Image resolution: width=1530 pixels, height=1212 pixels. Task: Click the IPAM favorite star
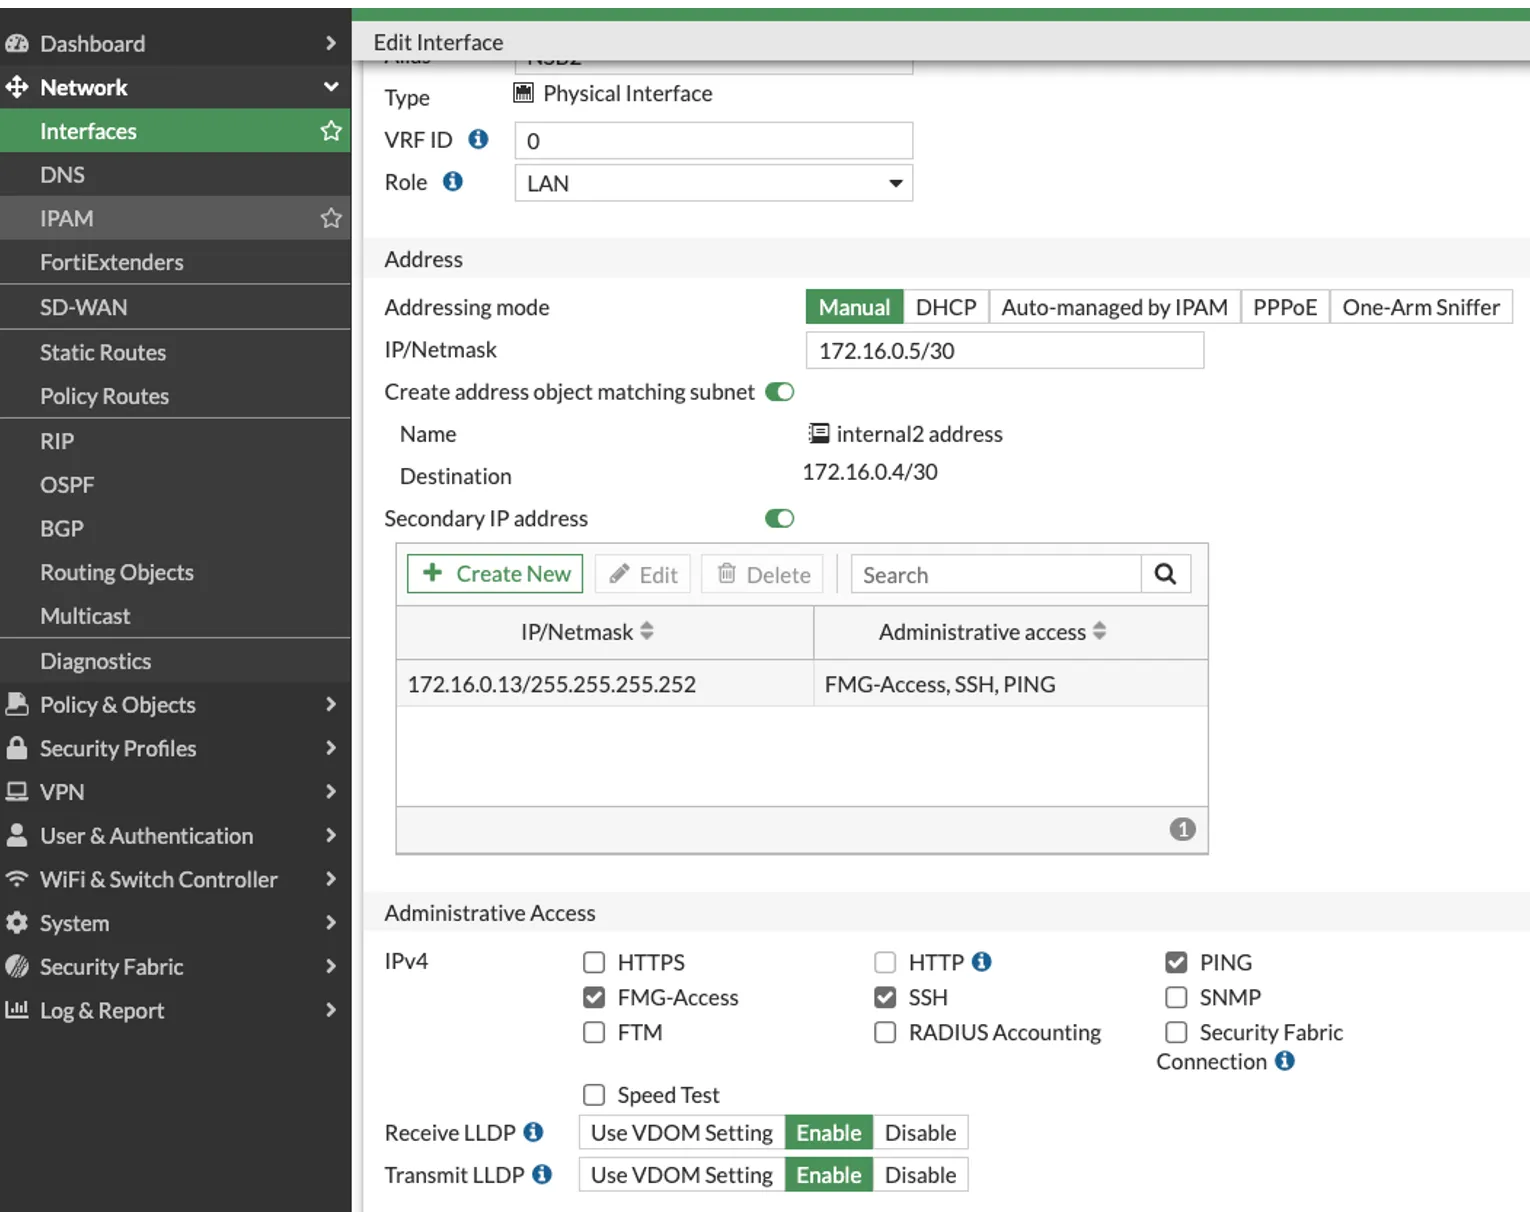coord(331,218)
